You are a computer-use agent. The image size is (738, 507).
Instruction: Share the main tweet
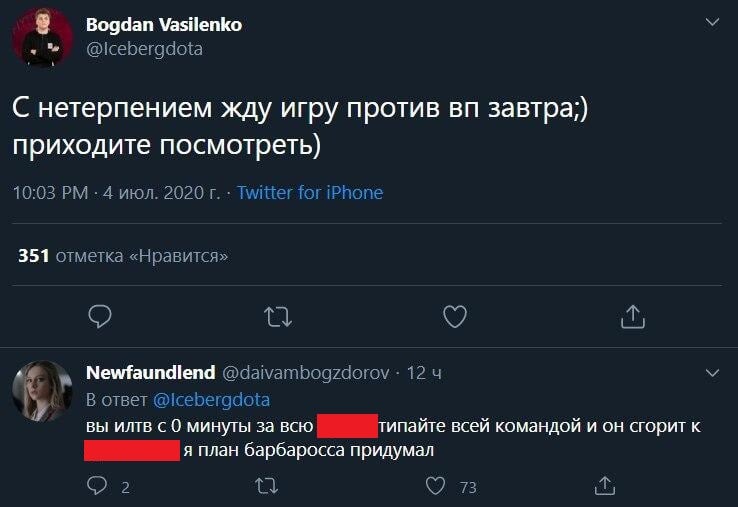pos(633,316)
